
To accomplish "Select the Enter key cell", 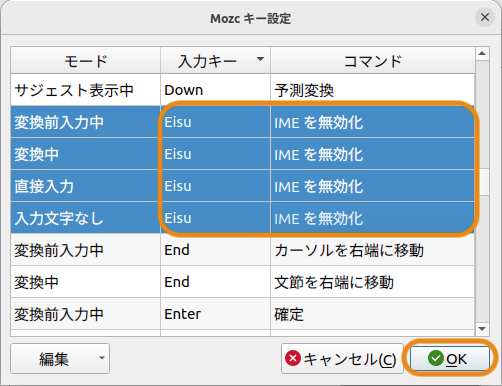I will (x=215, y=314).
